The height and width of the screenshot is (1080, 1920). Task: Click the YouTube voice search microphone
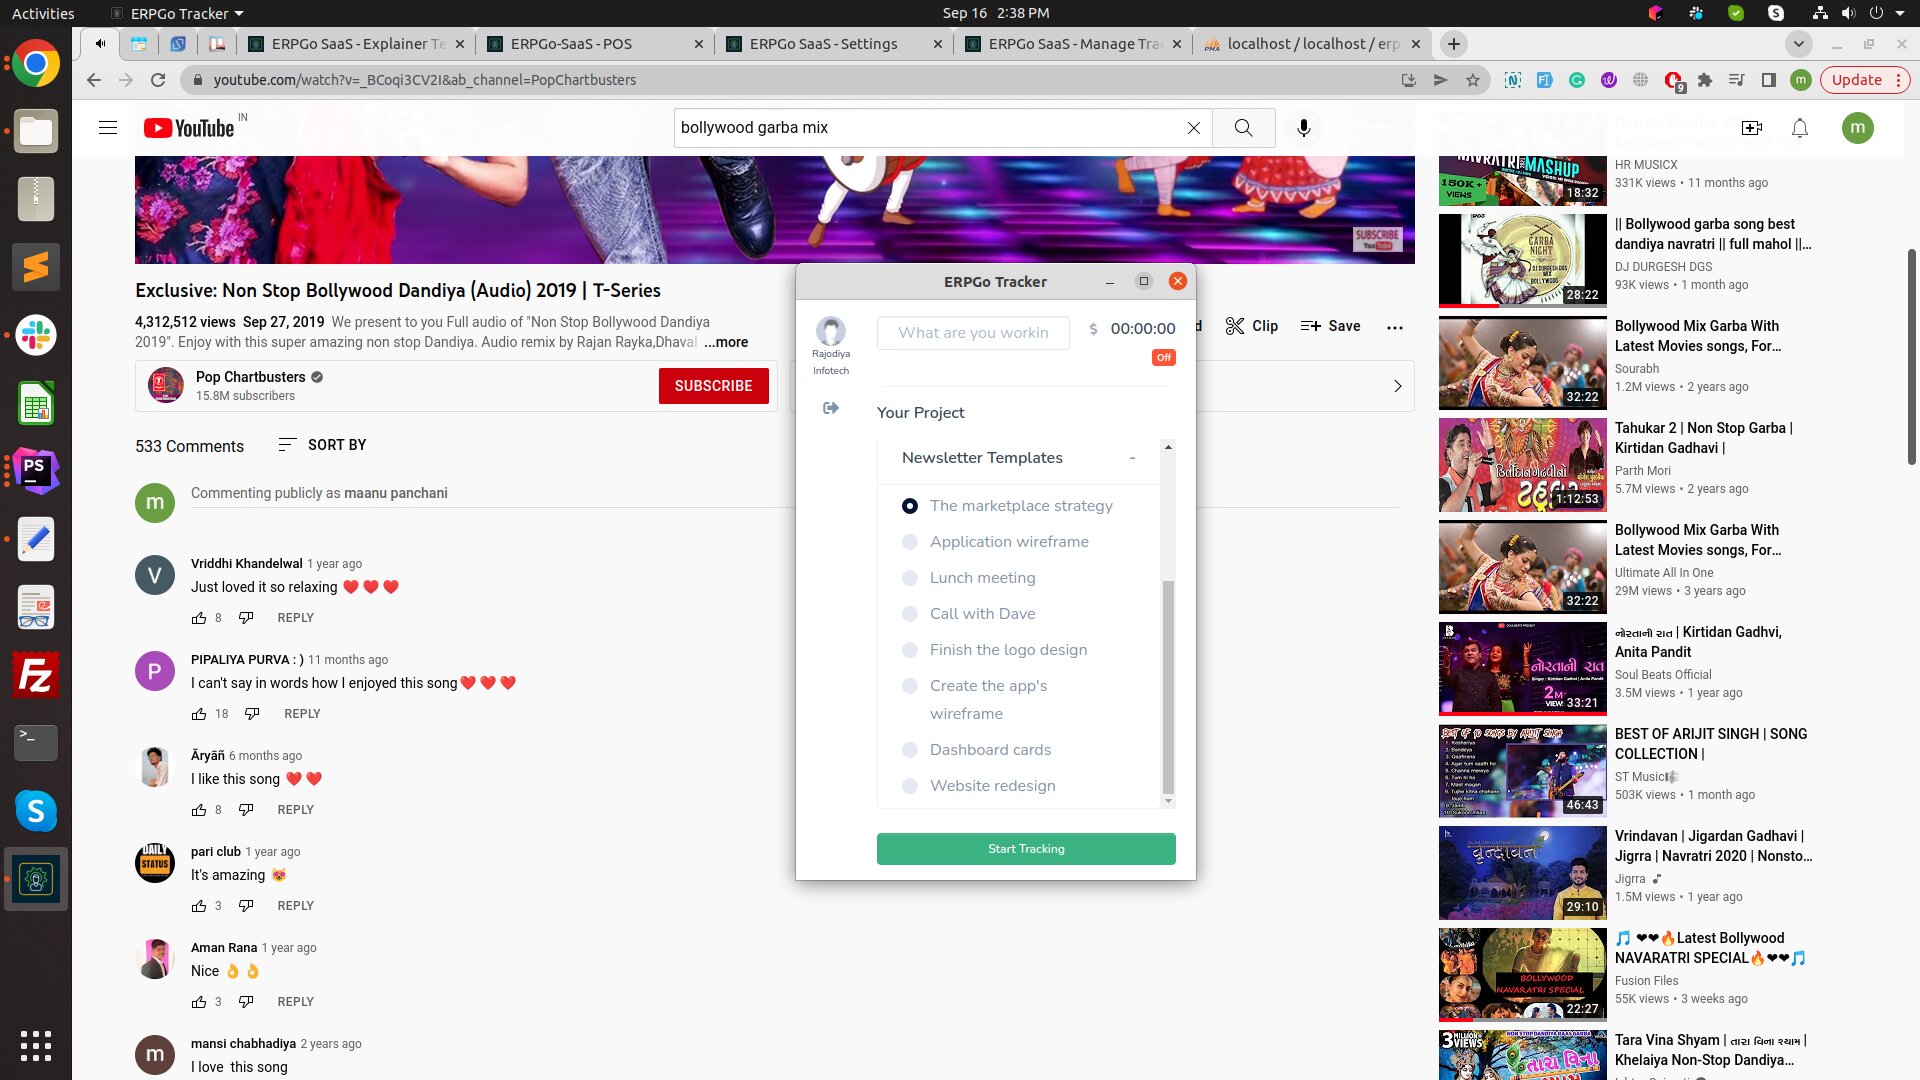point(1303,128)
